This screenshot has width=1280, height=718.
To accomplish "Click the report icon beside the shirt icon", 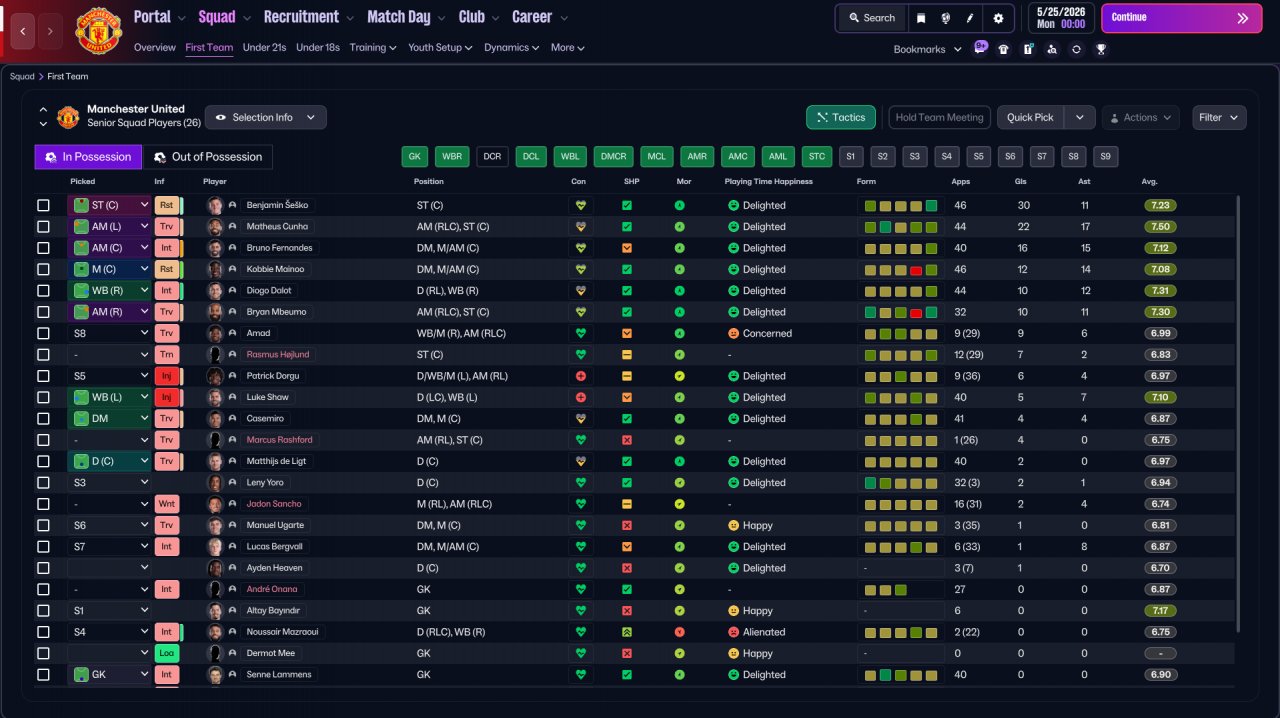I will click(1028, 49).
